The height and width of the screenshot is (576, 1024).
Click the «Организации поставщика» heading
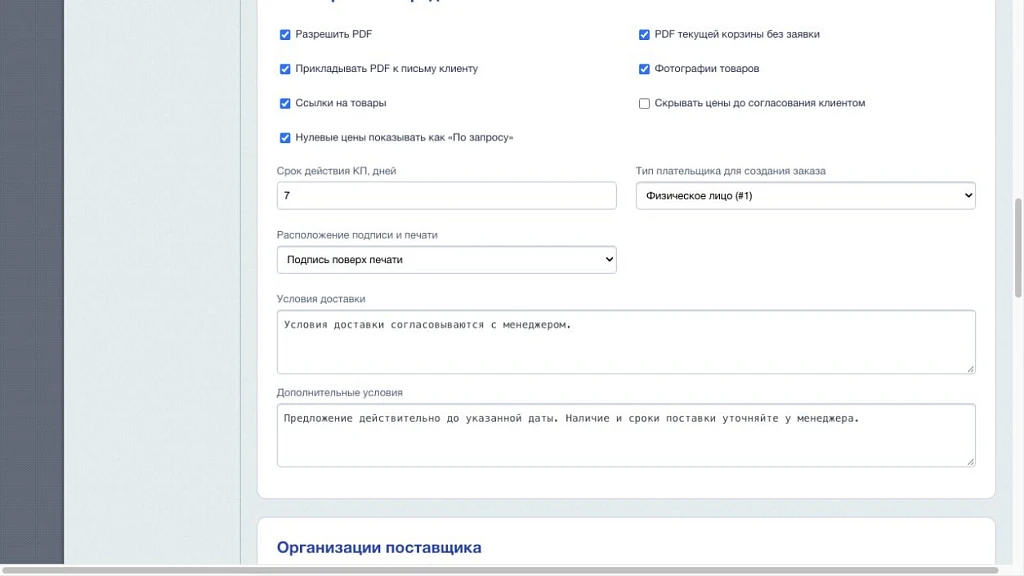[379, 547]
